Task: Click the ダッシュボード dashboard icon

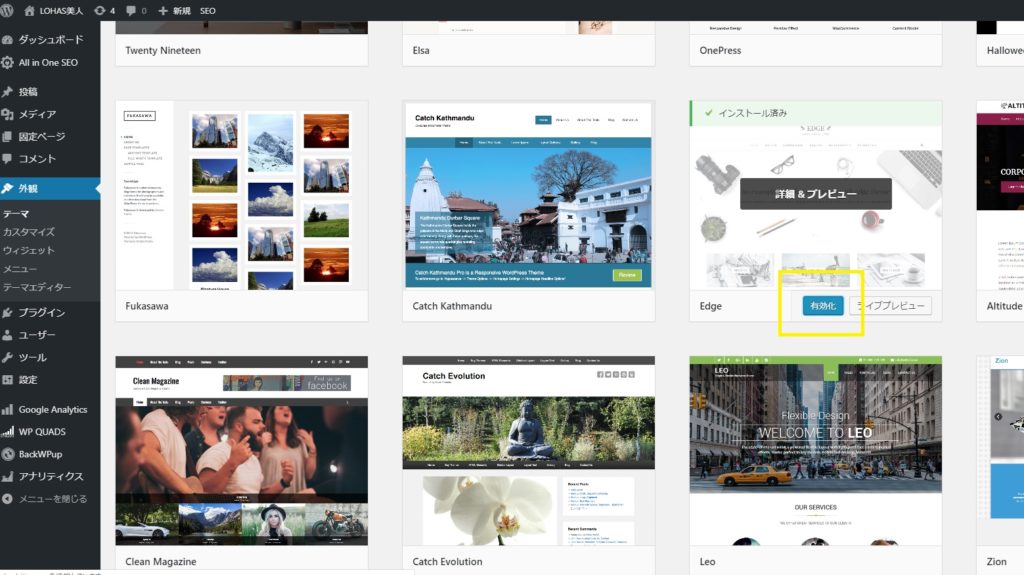Action: click(x=8, y=40)
